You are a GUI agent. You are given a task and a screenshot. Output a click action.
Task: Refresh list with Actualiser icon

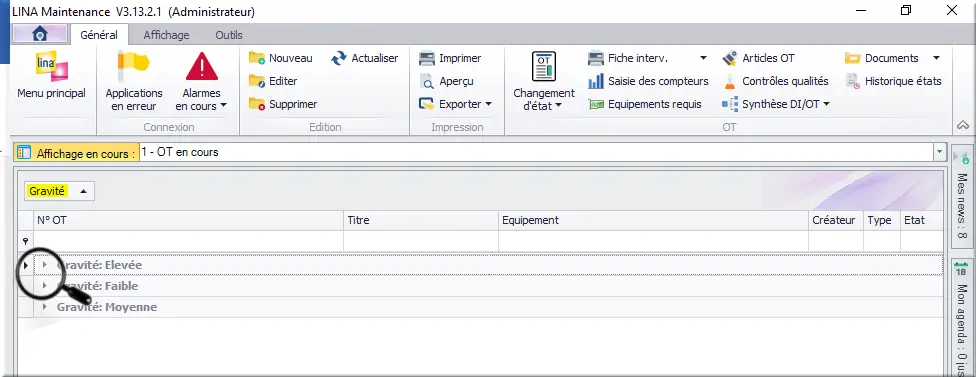pyautogui.click(x=339, y=58)
